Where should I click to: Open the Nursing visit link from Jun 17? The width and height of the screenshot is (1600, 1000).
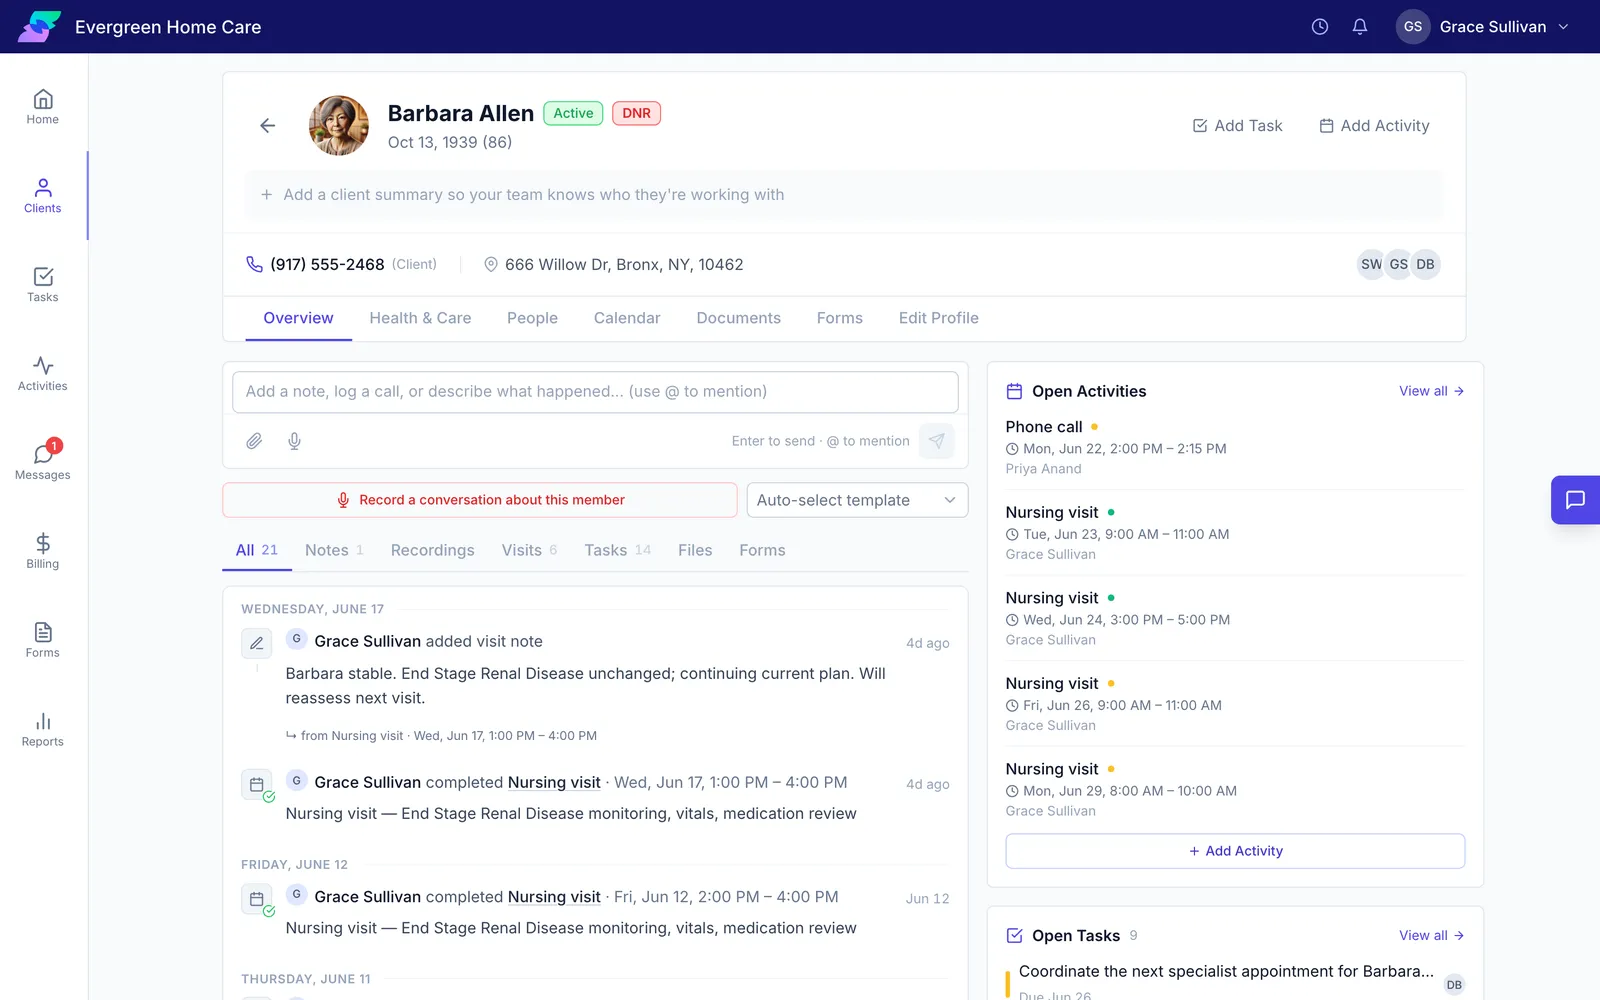point(554,782)
